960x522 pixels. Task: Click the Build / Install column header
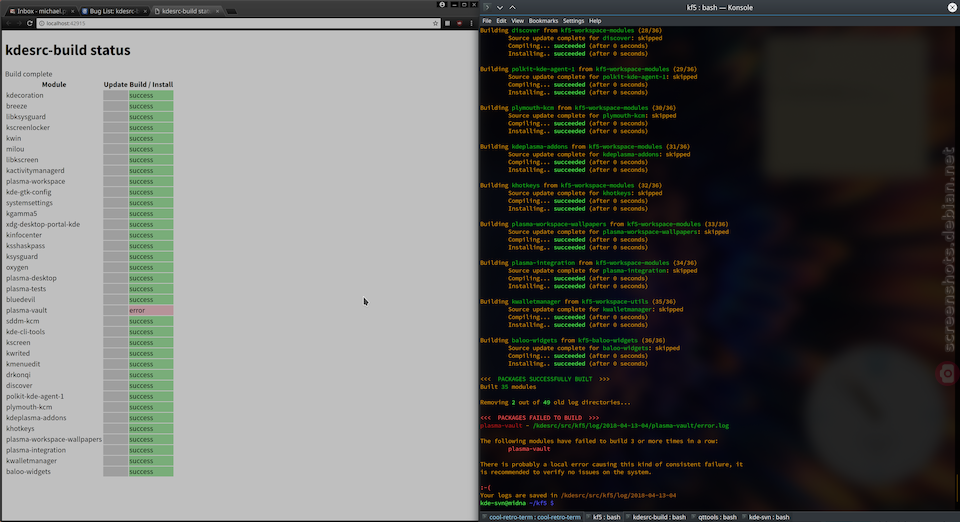pyautogui.click(x=151, y=84)
